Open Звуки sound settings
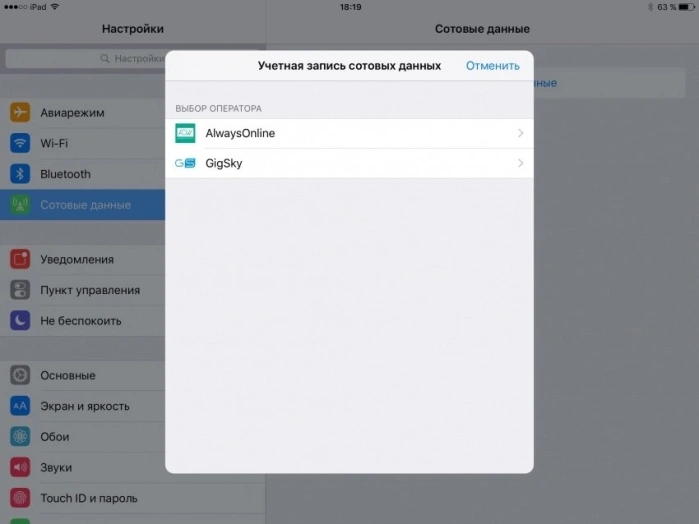 point(82,467)
